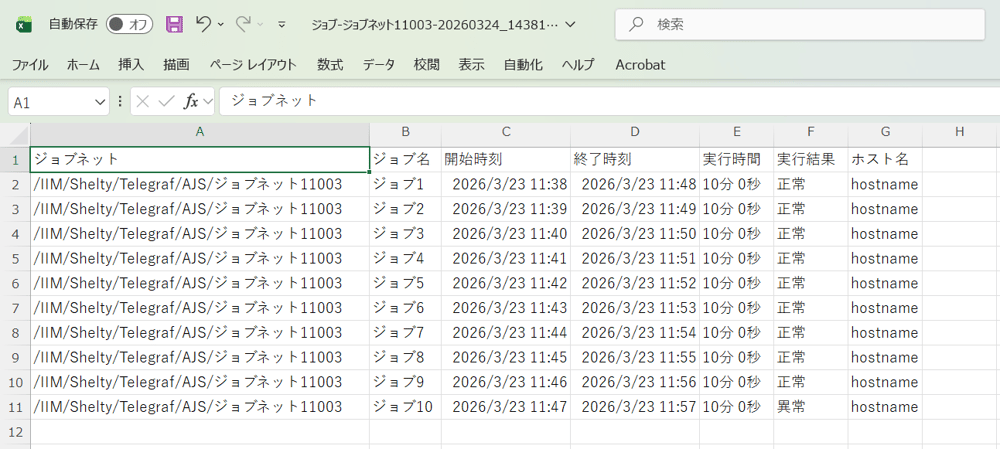The height and width of the screenshot is (449, 1000).
Task: Open the 描画 ribbon tab
Action: point(176,64)
